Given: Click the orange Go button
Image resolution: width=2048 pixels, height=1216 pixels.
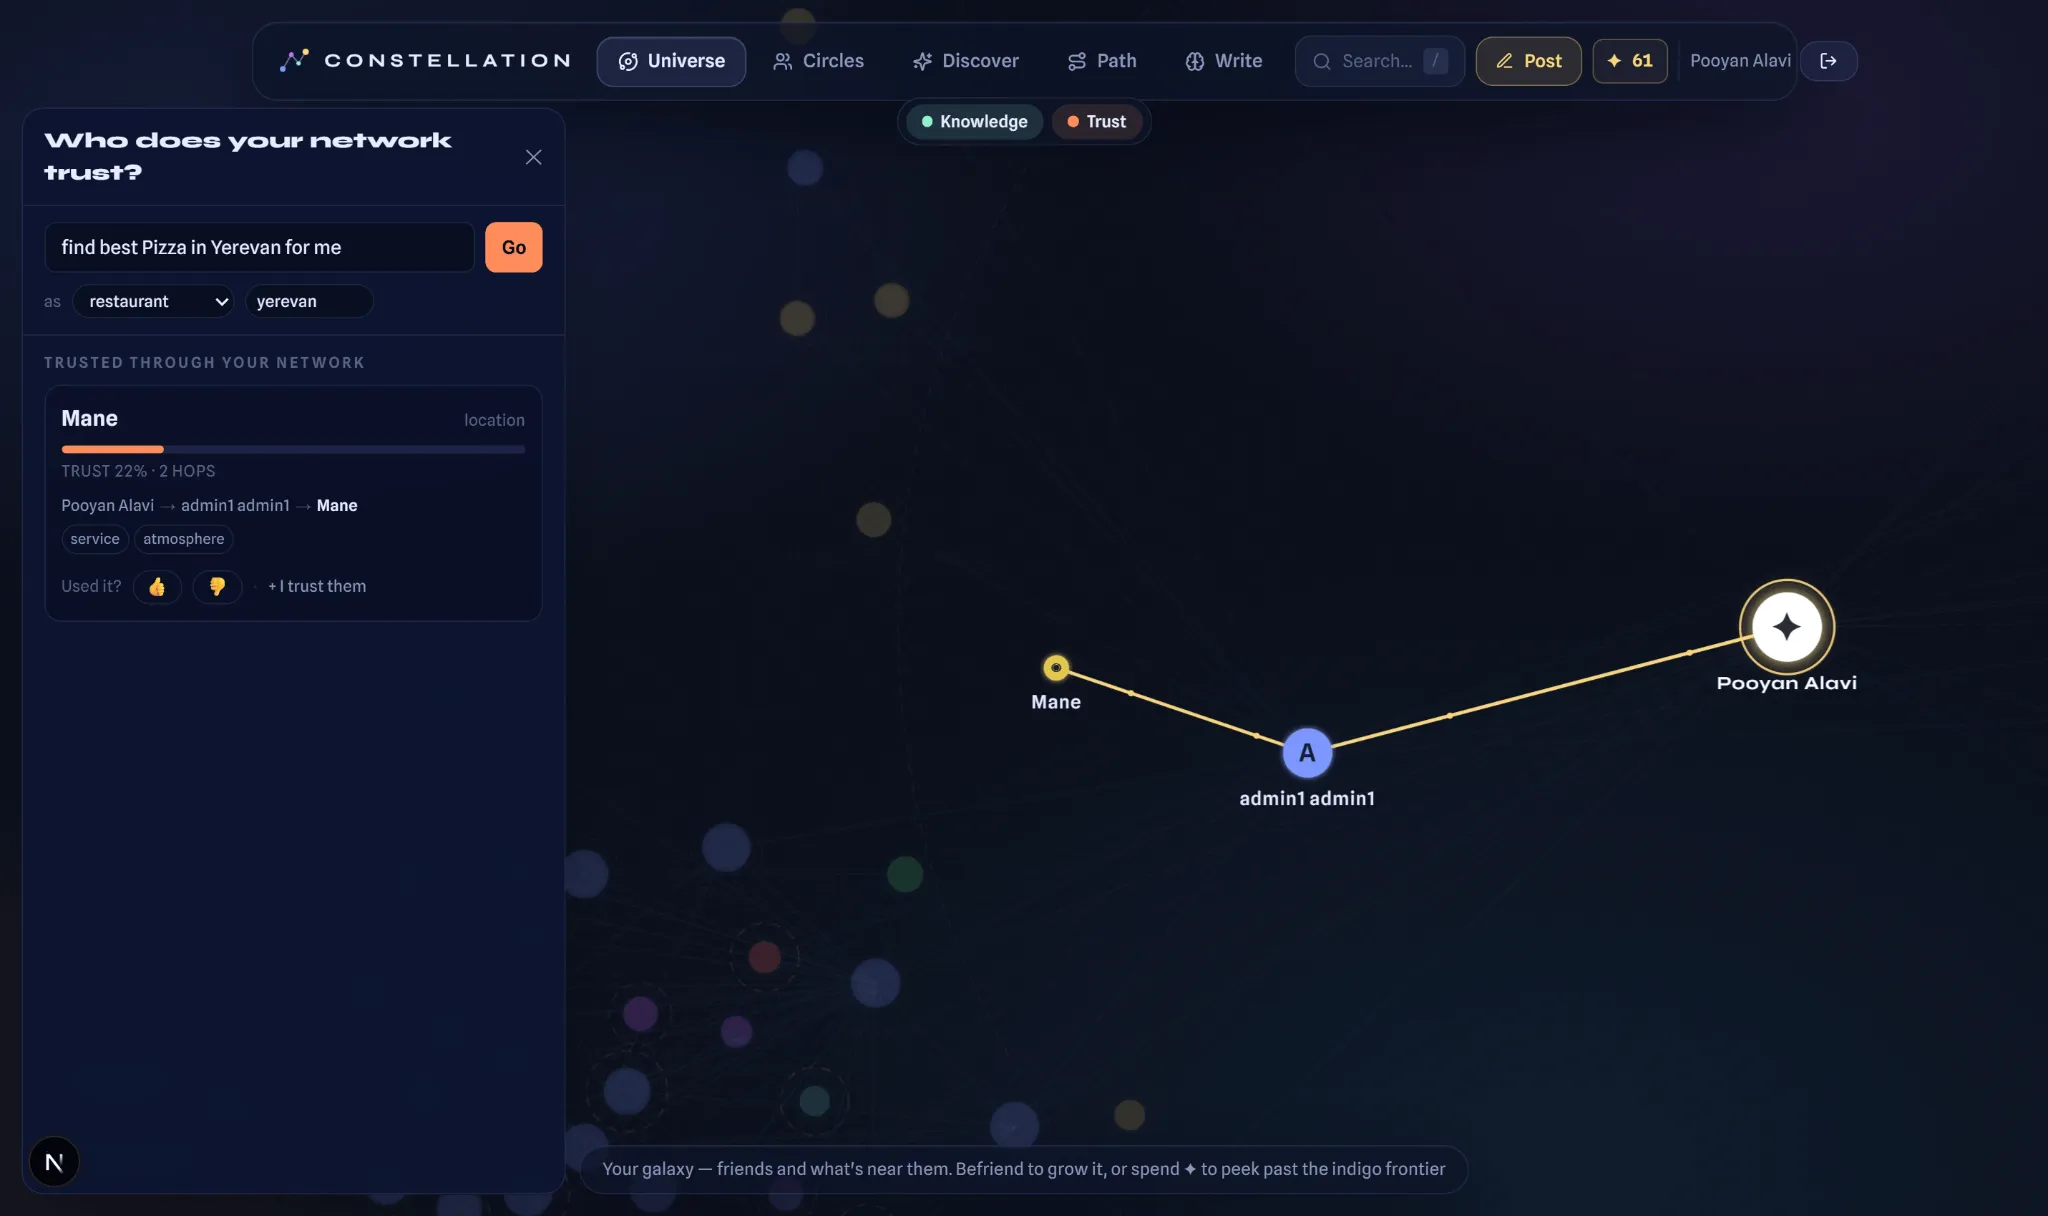Looking at the screenshot, I should [514, 247].
